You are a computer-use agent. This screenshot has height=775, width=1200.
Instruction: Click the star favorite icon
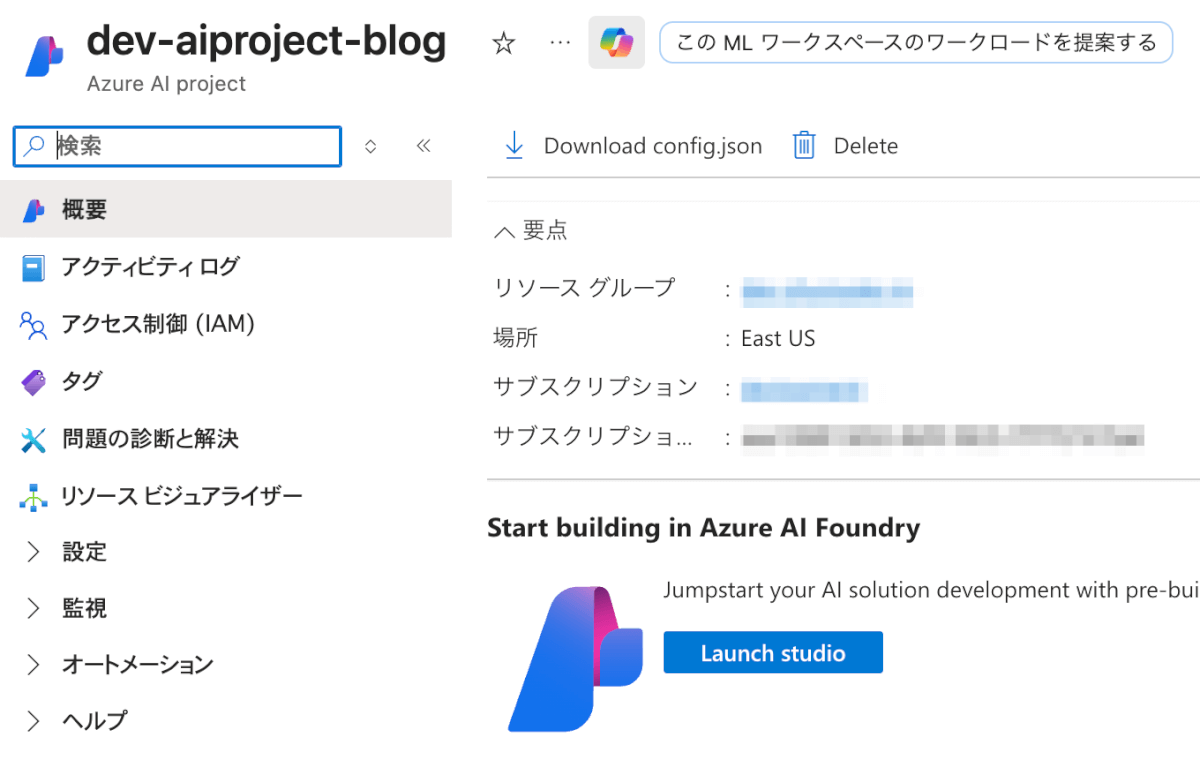coord(504,43)
